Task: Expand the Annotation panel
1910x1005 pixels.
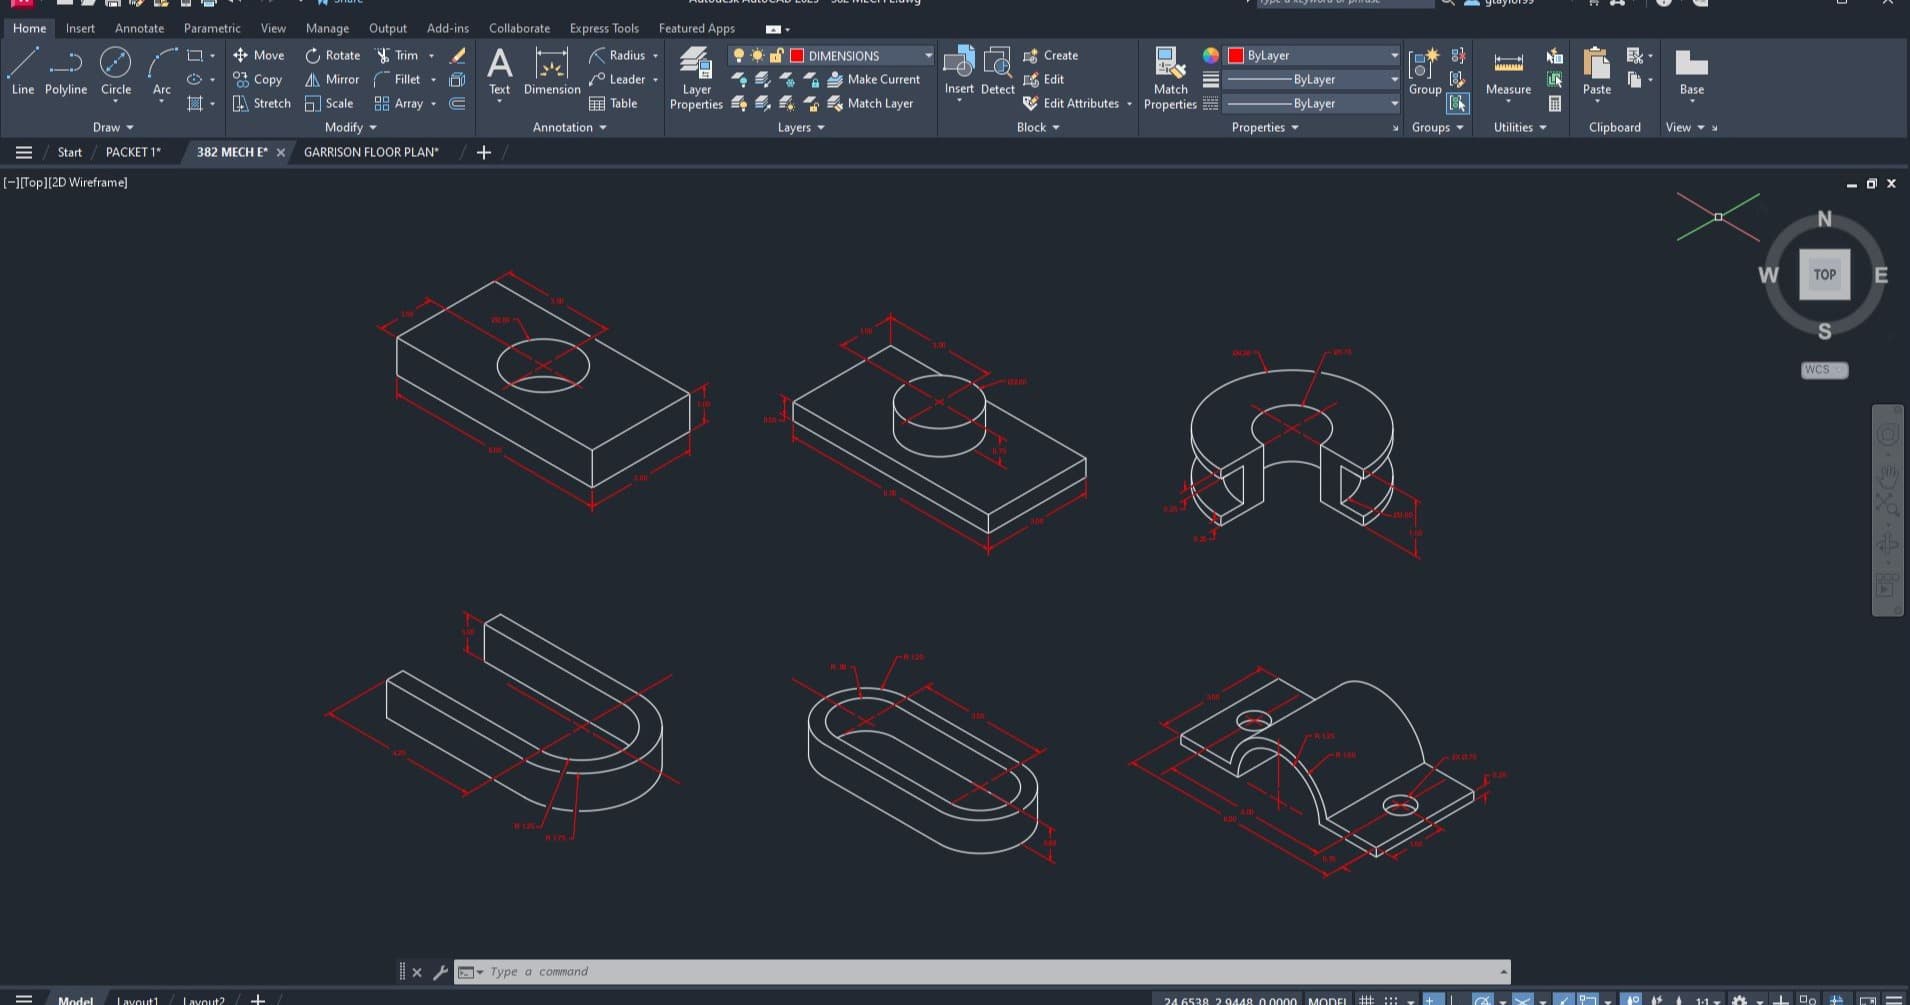Action: (x=570, y=127)
